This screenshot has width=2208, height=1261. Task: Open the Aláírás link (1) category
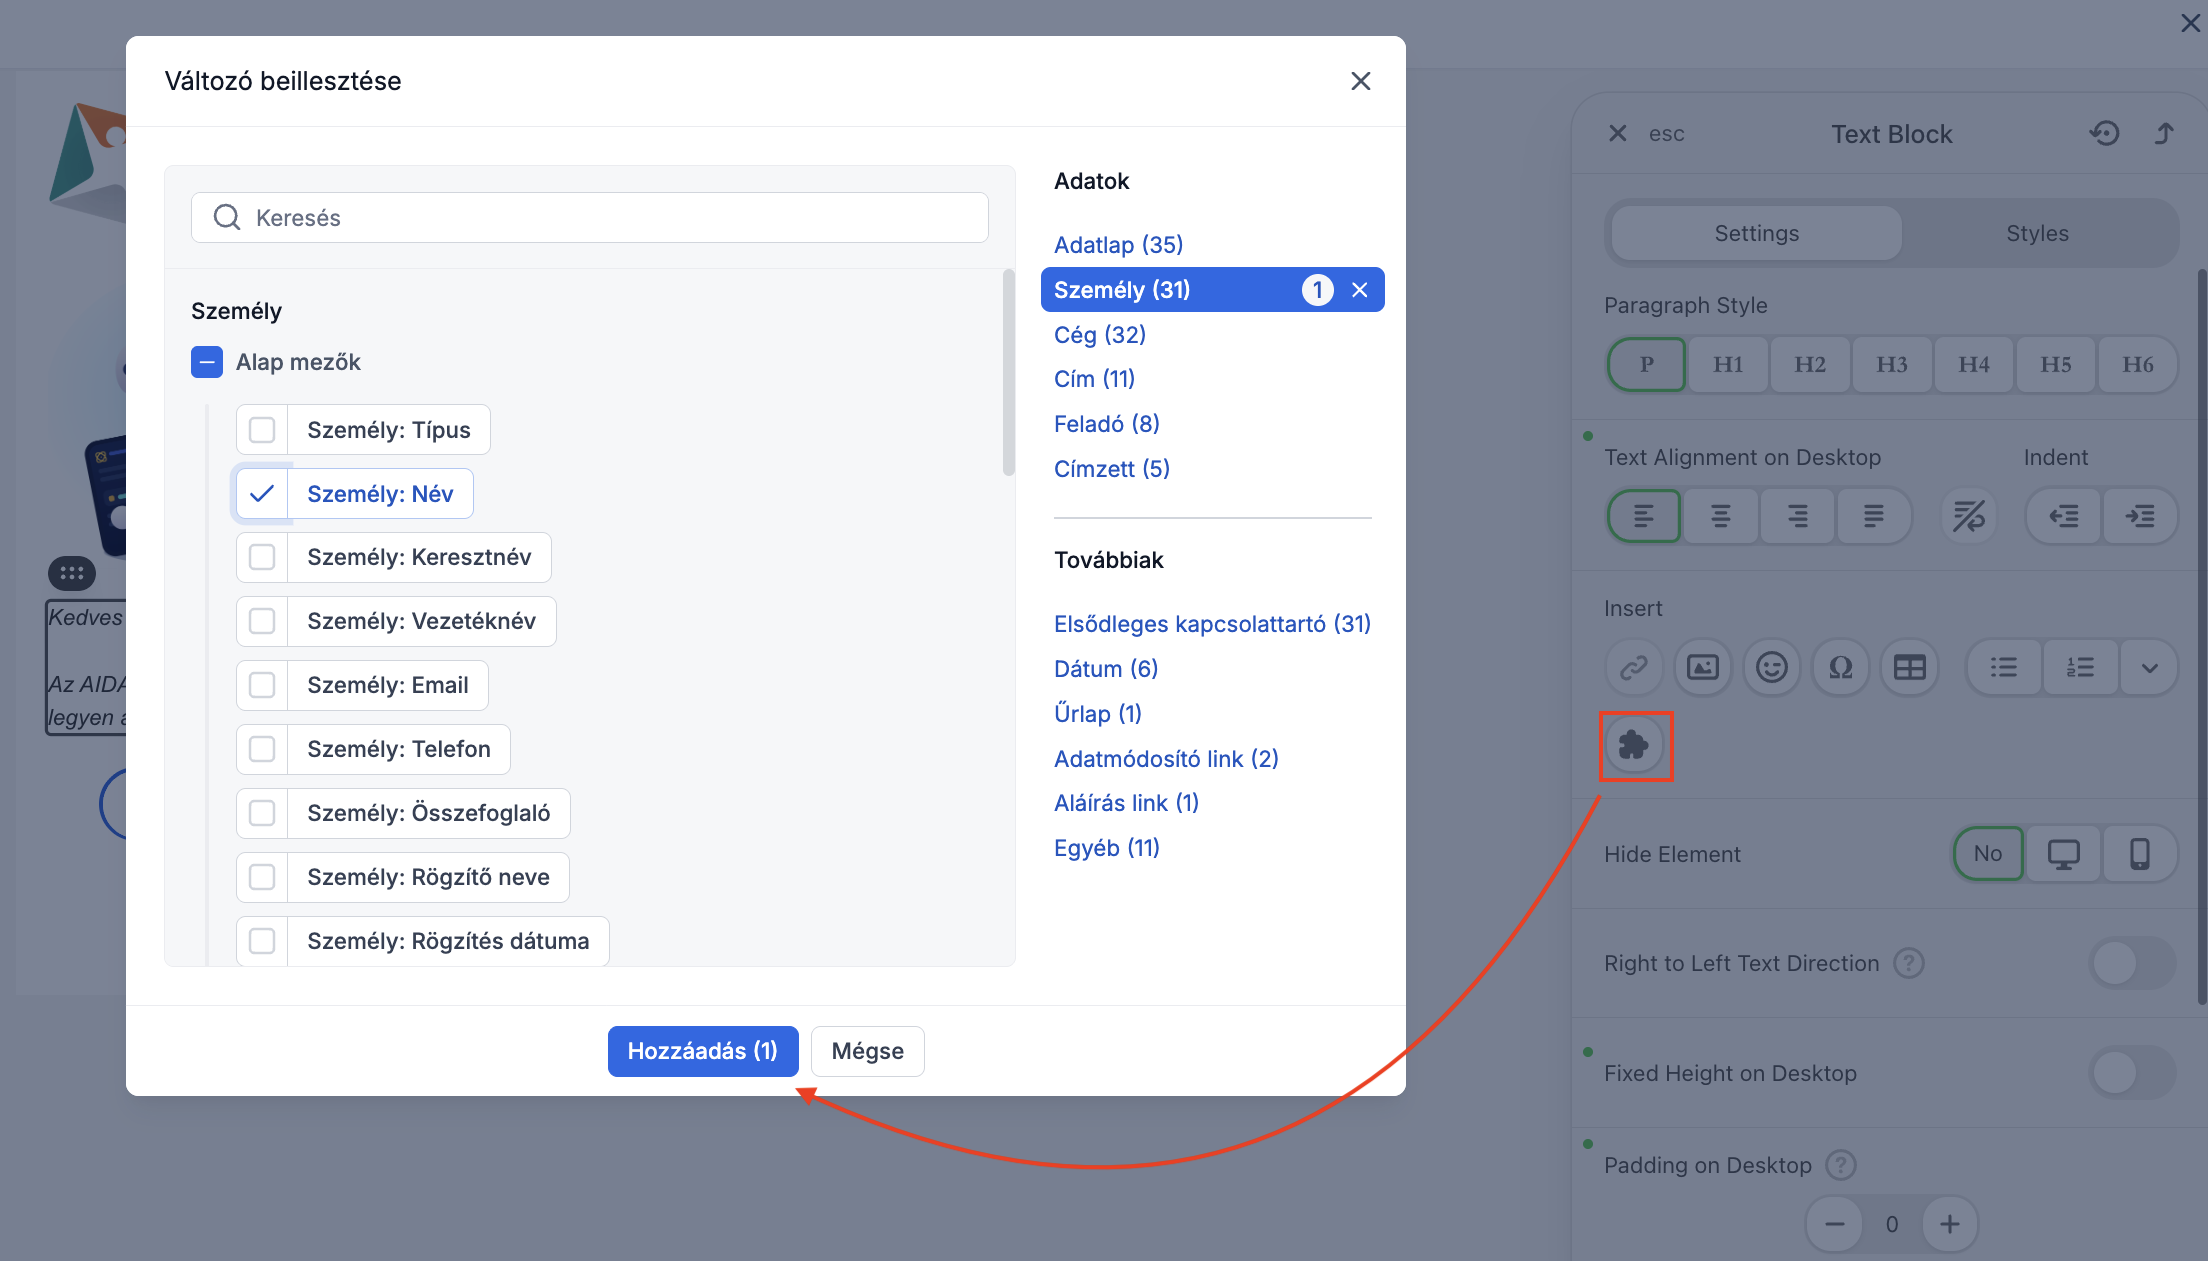pyautogui.click(x=1126, y=803)
